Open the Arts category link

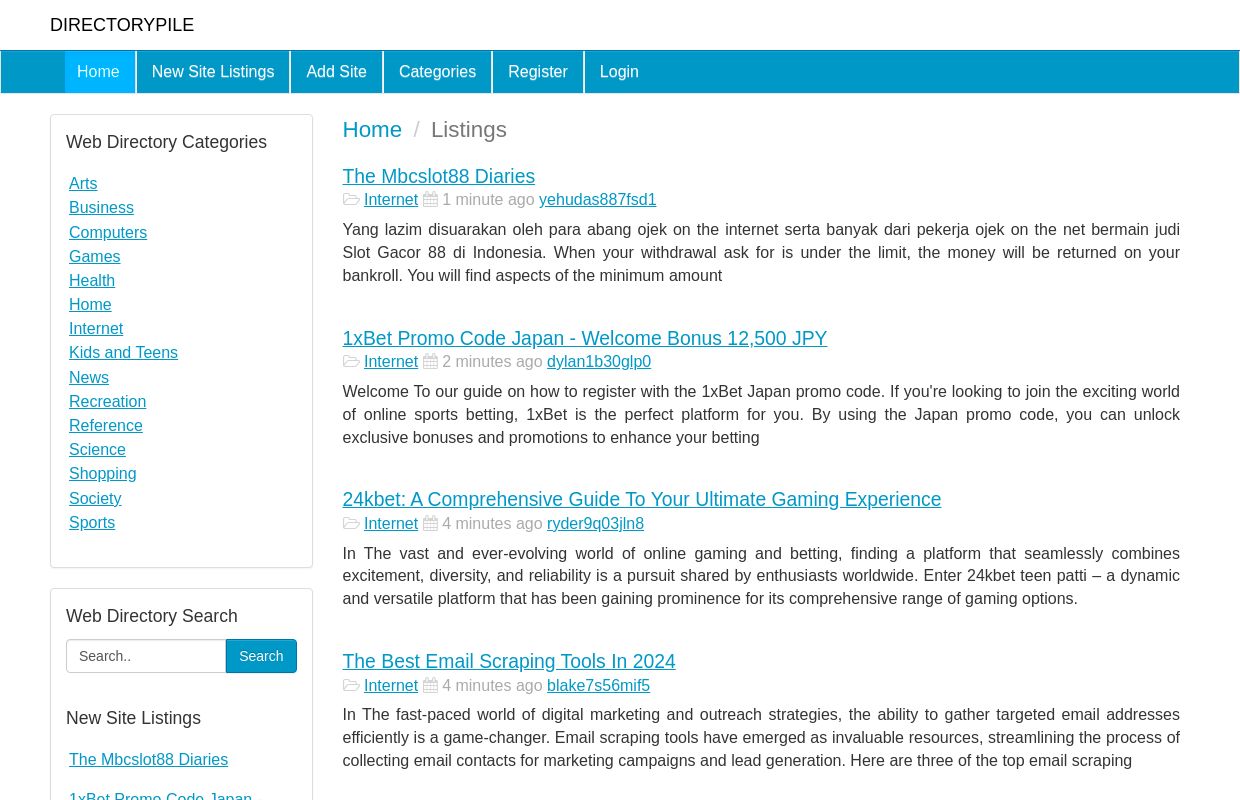point(83,184)
